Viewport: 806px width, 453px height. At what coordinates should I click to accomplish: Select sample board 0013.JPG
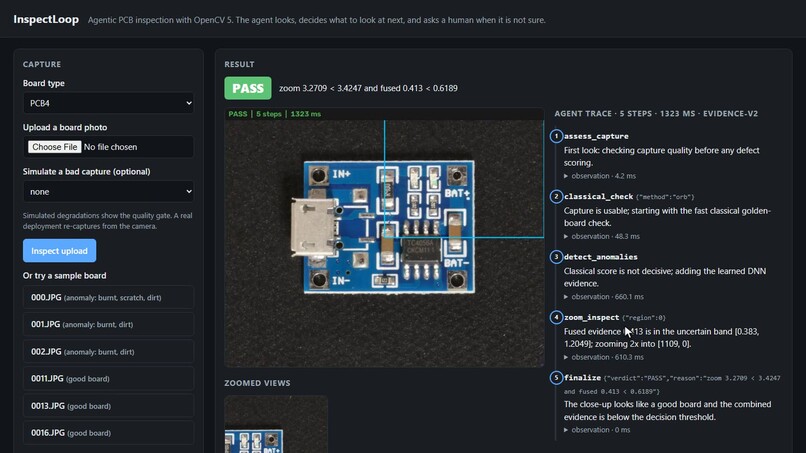(108, 406)
